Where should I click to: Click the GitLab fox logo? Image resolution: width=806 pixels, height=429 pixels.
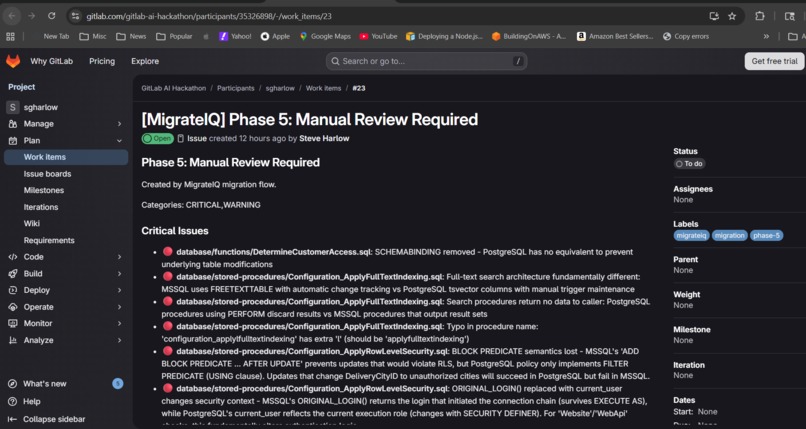point(13,61)
